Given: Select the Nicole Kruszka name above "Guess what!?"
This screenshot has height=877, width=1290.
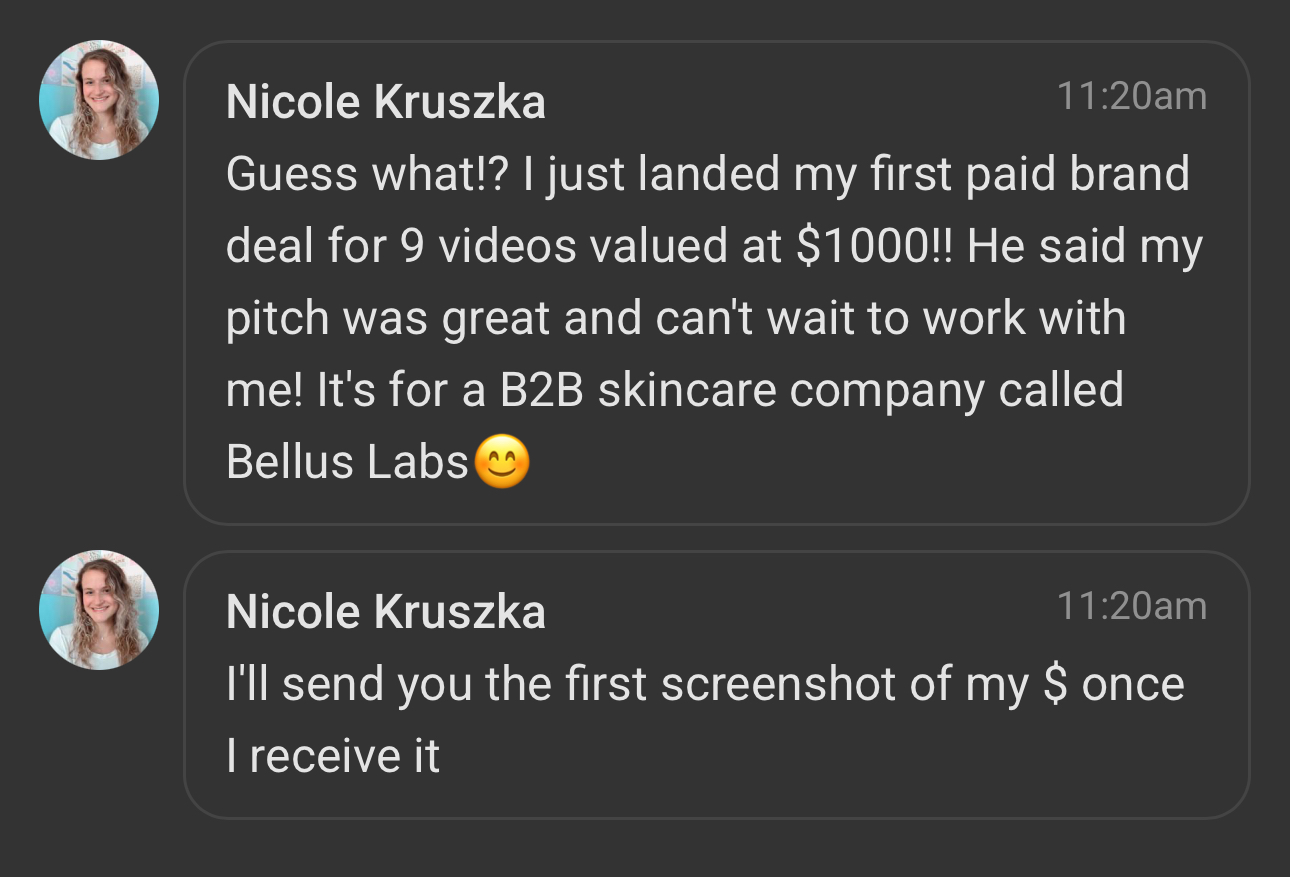Looking at the screenshot, I should pyautogui.click(x=386, y=102).
